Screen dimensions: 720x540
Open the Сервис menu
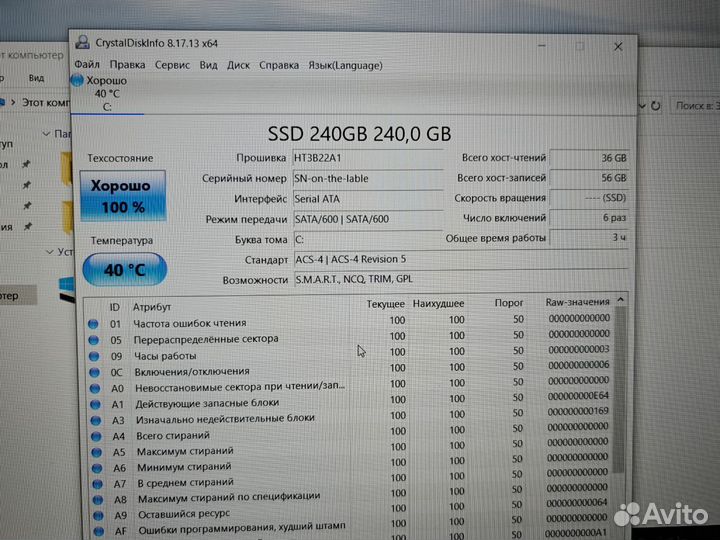tap(172, 65)
